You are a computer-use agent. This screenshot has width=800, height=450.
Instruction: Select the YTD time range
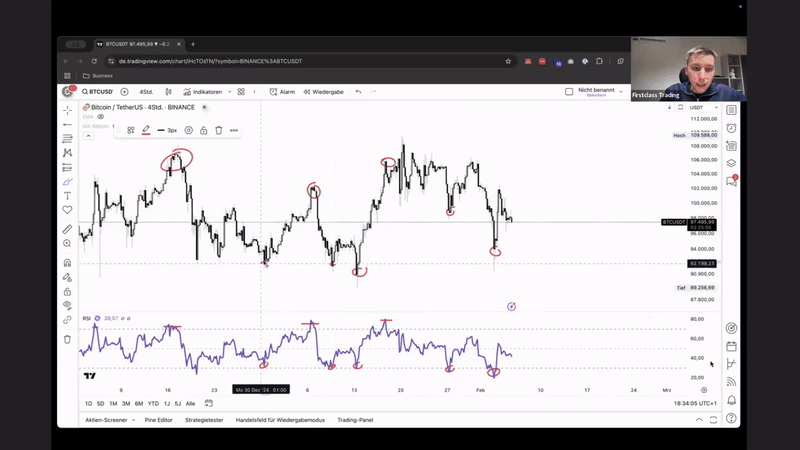153,404
